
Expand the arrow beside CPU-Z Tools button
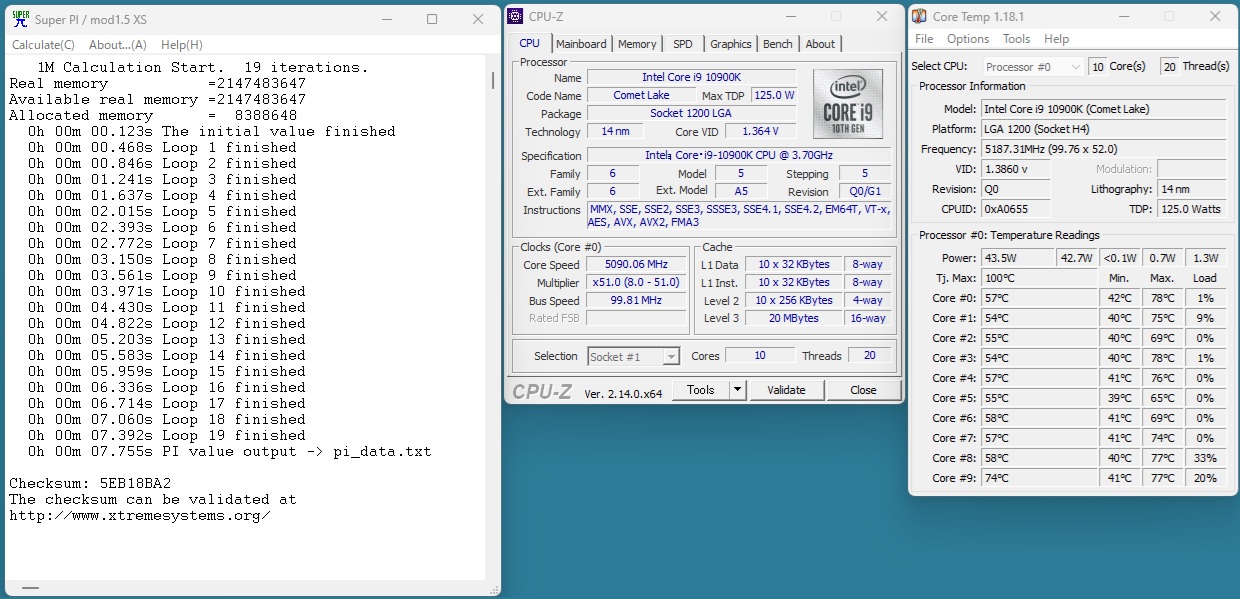click(738, 390)
